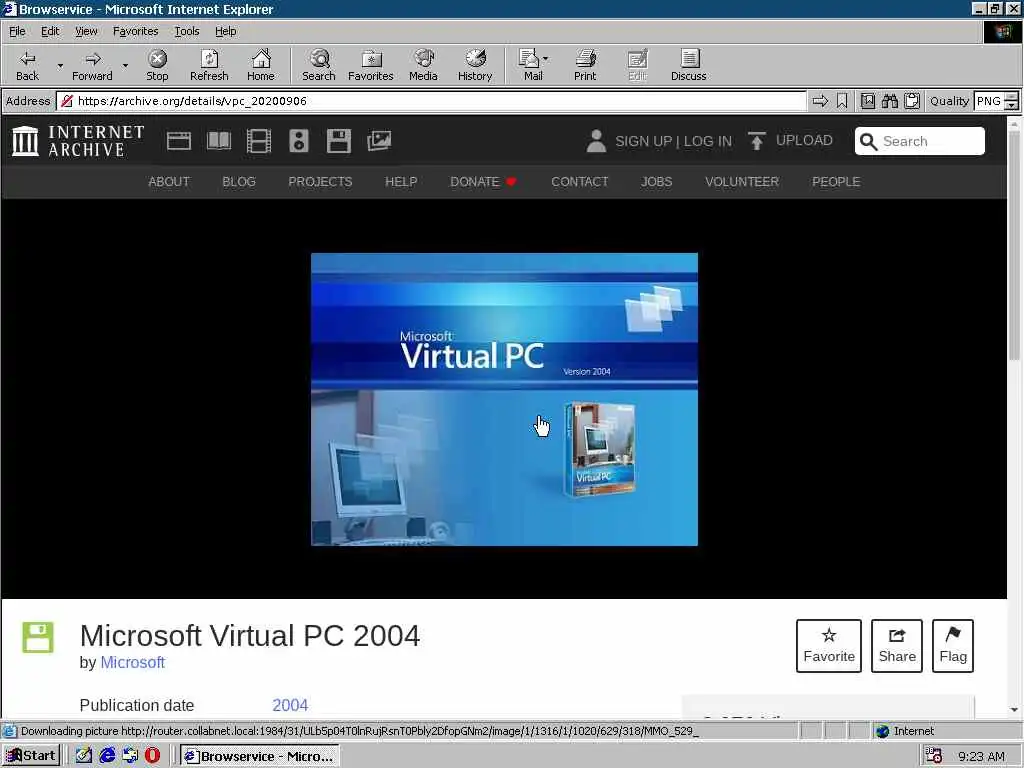The image size is (1024, 768).
Task: Open the 2004 publication date link
Action: (290, 705)
